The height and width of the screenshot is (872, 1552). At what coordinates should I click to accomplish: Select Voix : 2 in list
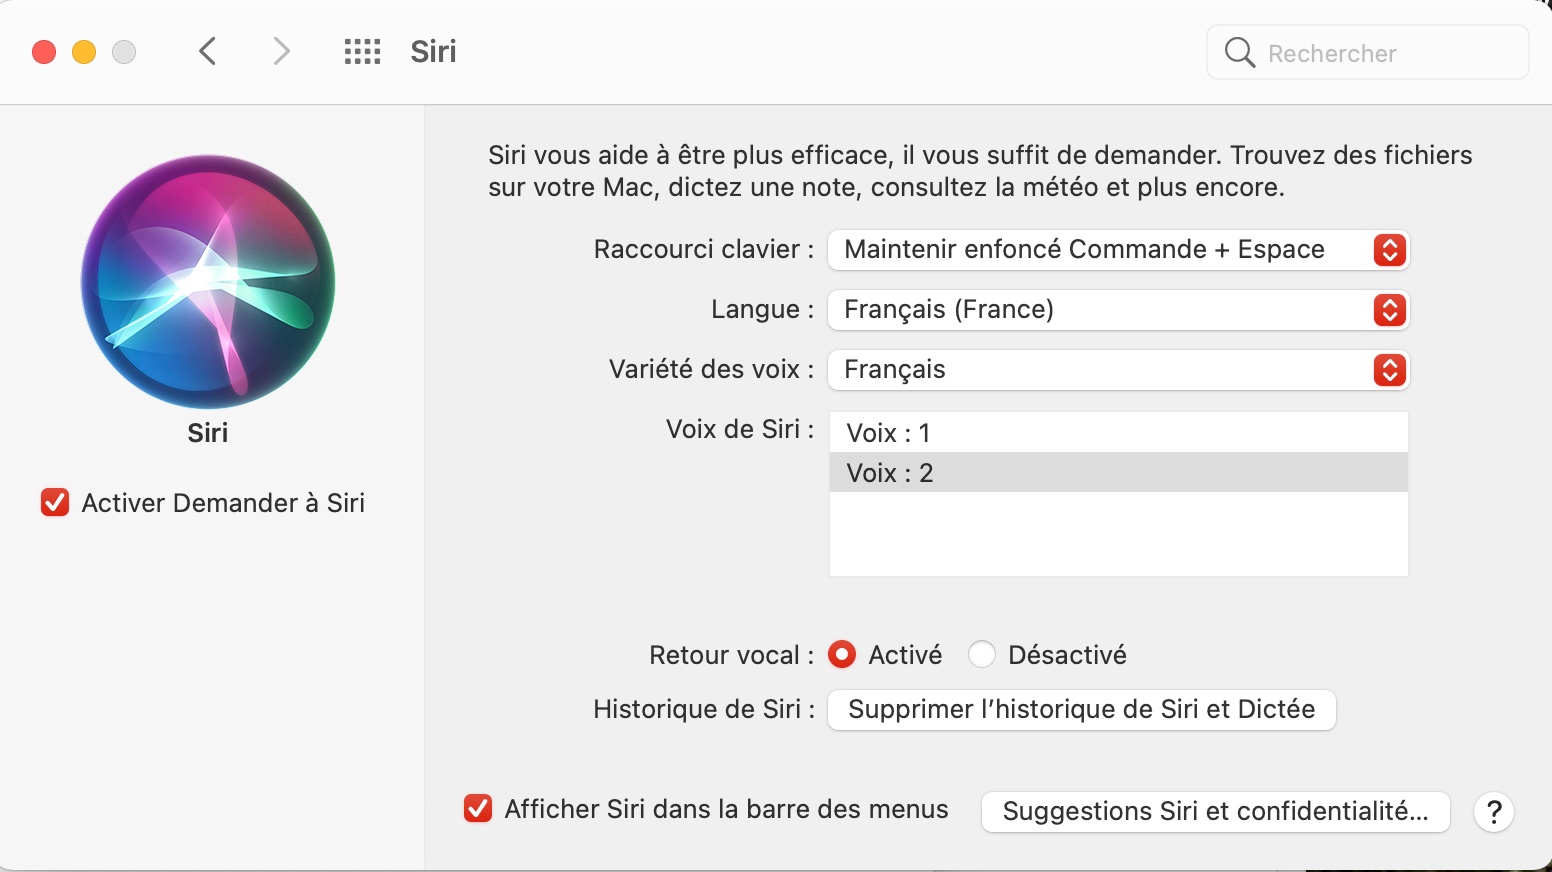tap(1118, 473)
